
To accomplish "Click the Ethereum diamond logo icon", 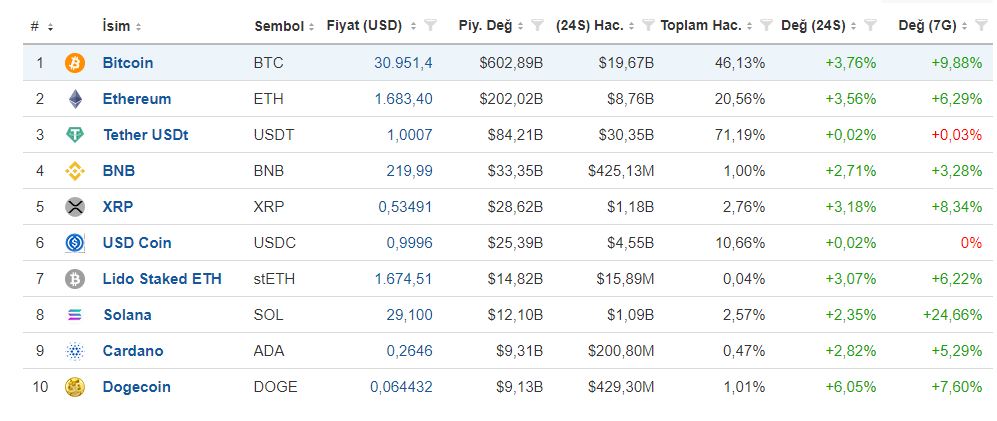I will coord(75,99).
